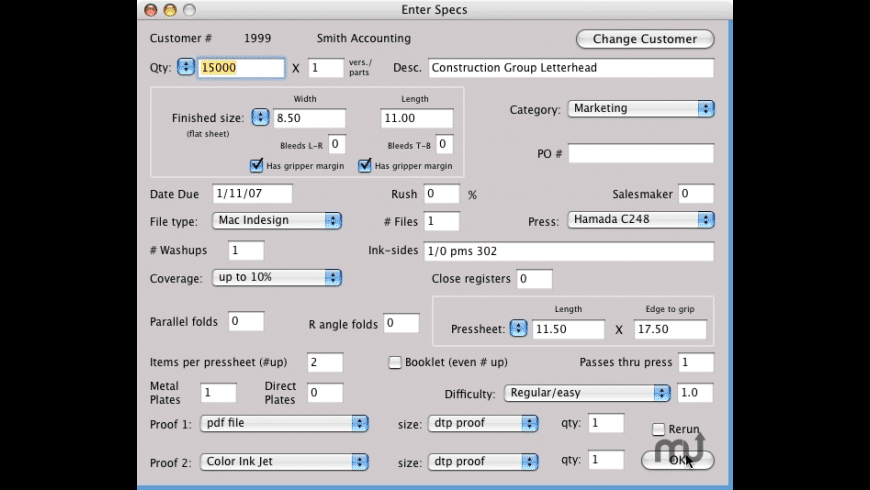Click the finished Width field
This screenshot has width=870, height=490.
click(310, 118)
